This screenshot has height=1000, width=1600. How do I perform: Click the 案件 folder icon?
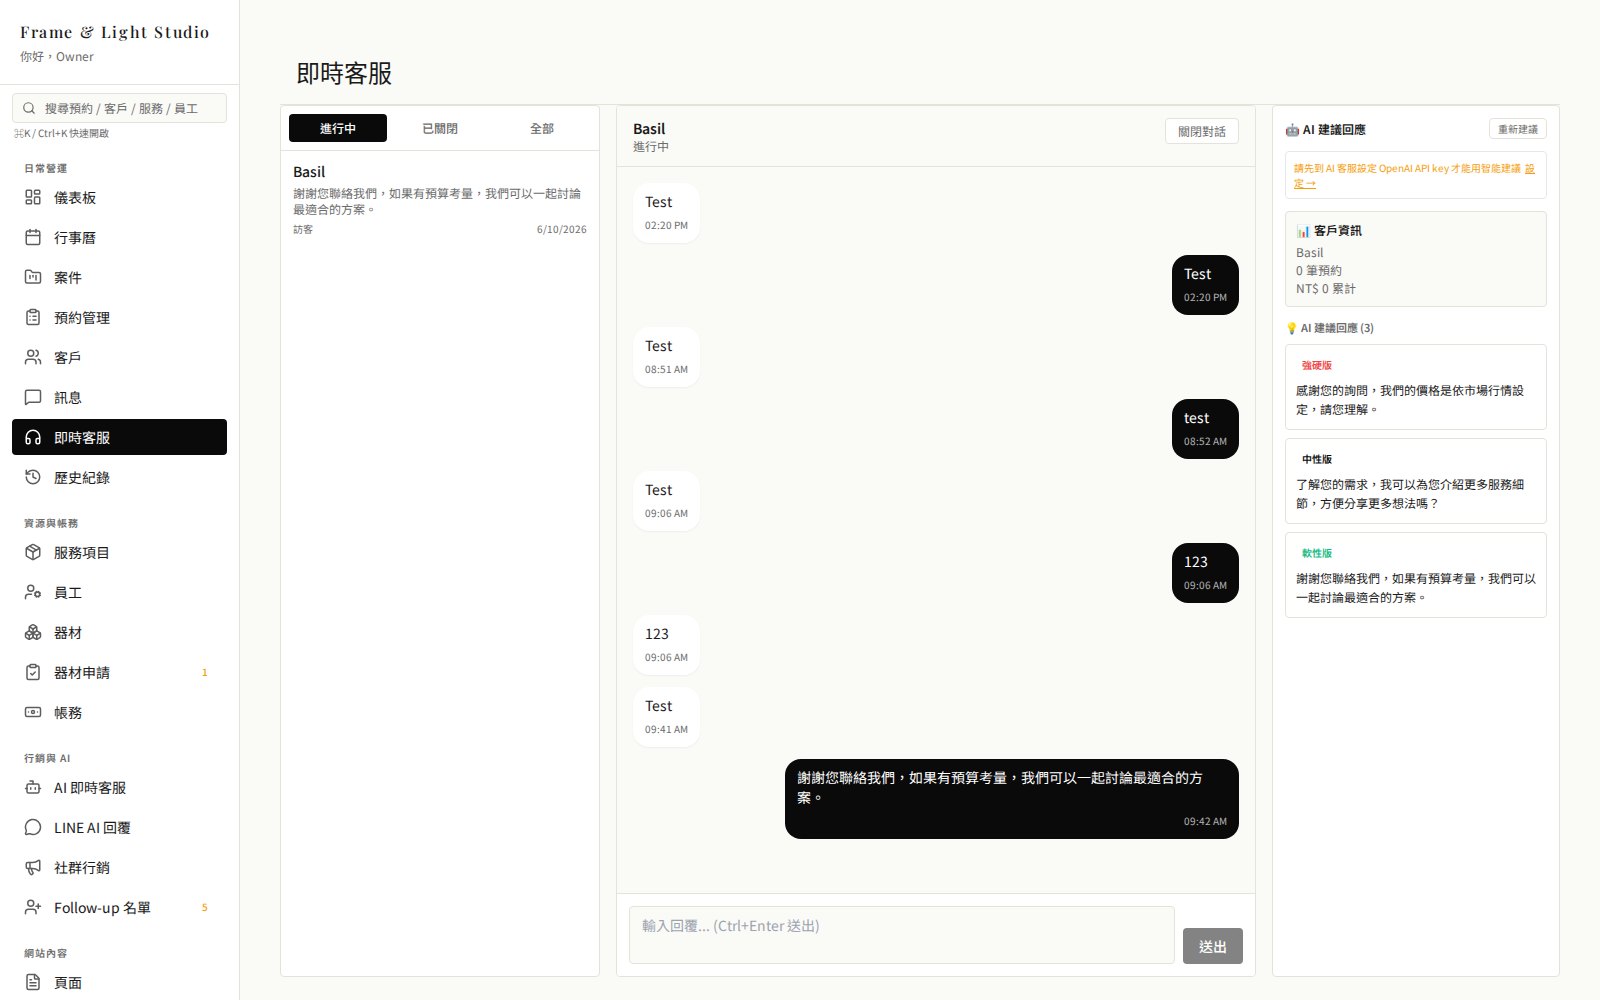pos(33,277)
